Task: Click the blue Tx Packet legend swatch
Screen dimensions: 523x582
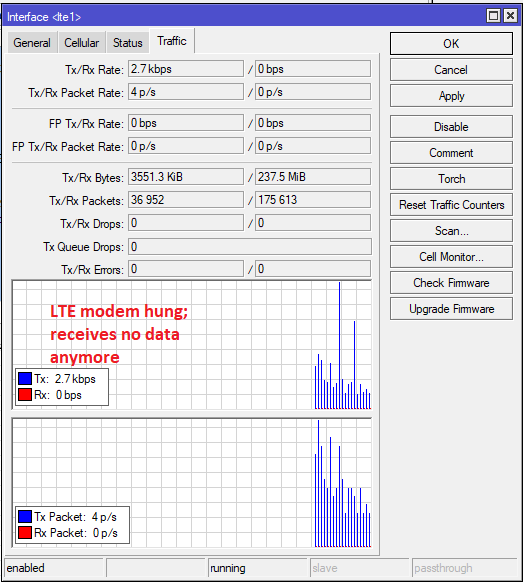Action: pyautogui.click(x=25, y=516)
